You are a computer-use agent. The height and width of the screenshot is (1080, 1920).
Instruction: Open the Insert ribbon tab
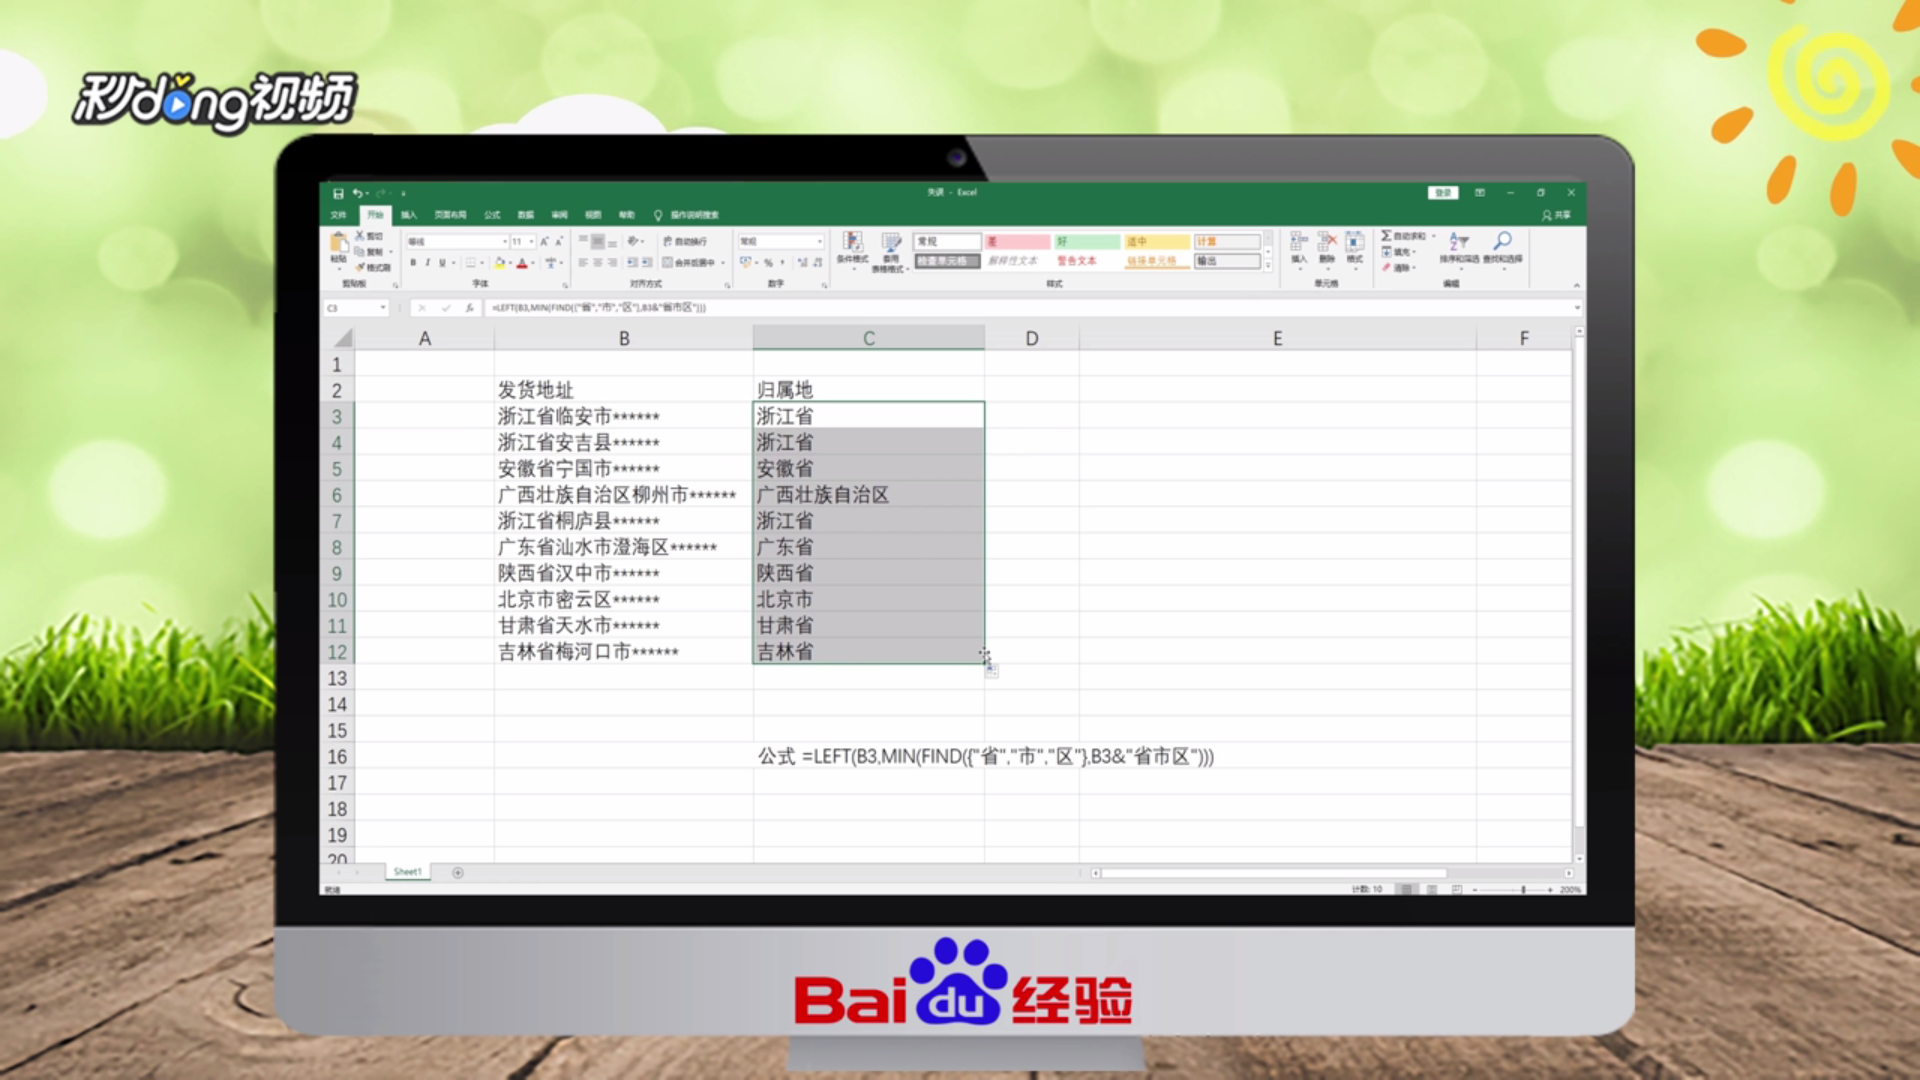(409, 215)
